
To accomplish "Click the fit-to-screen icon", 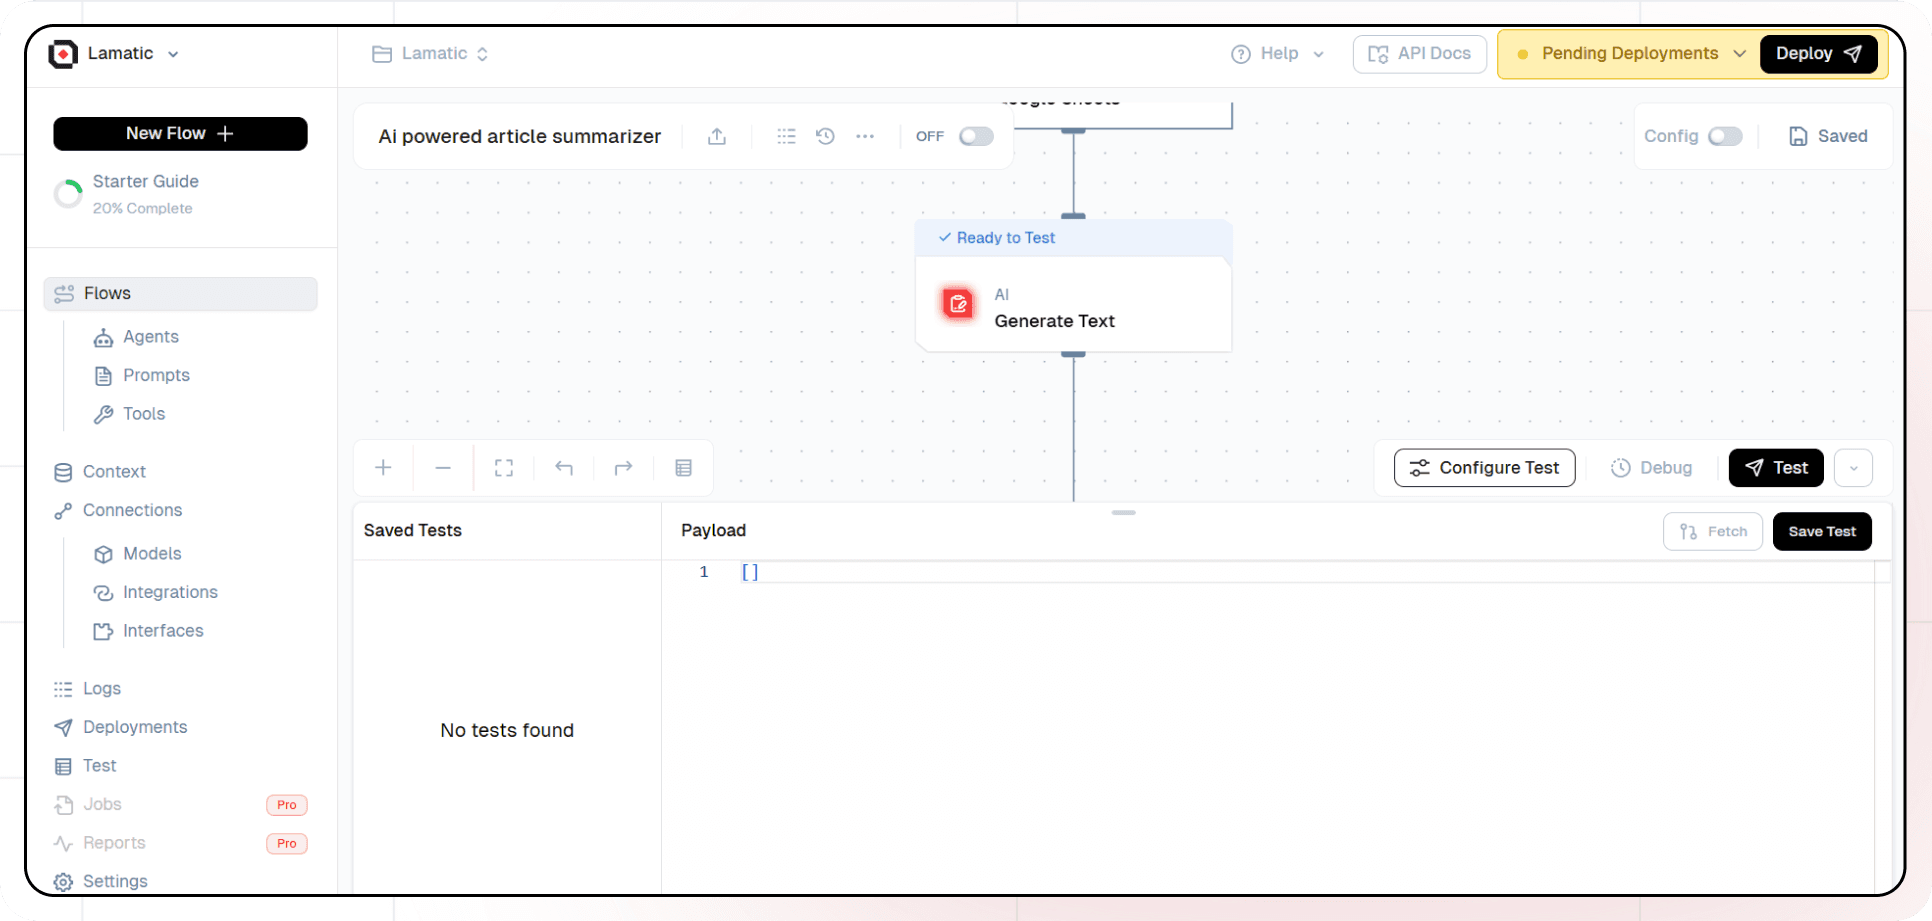I will (504, 468).
